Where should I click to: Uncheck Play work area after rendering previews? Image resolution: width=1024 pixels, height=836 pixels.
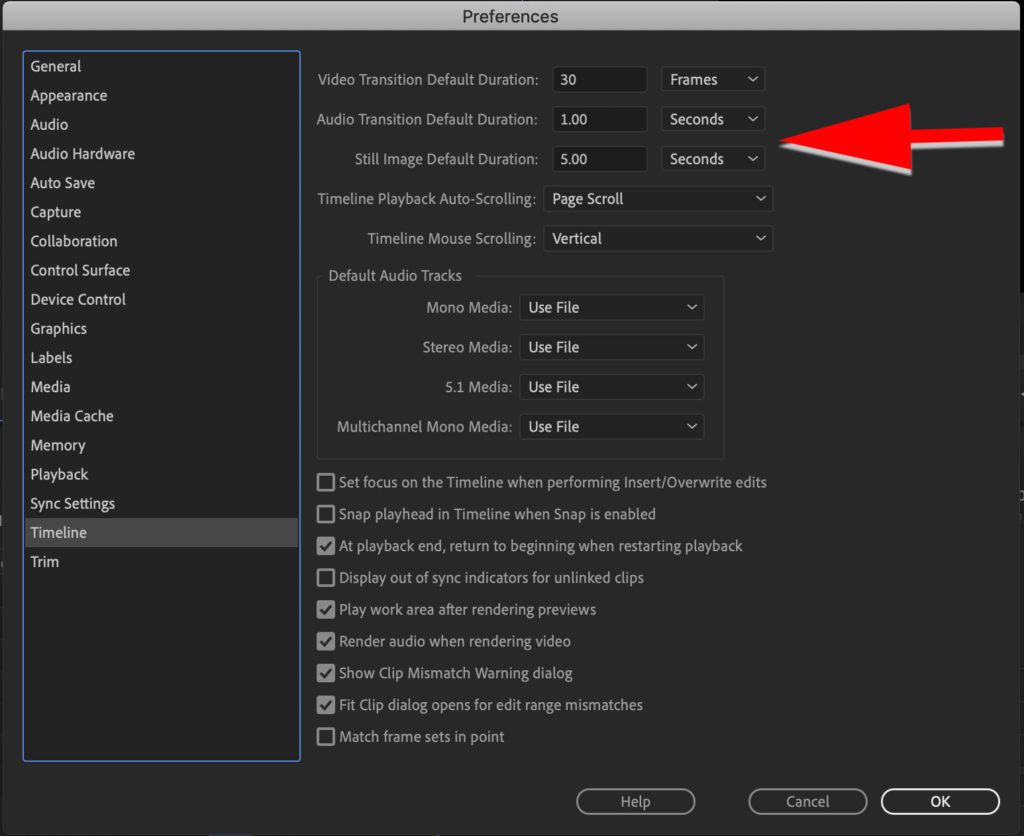325,610
